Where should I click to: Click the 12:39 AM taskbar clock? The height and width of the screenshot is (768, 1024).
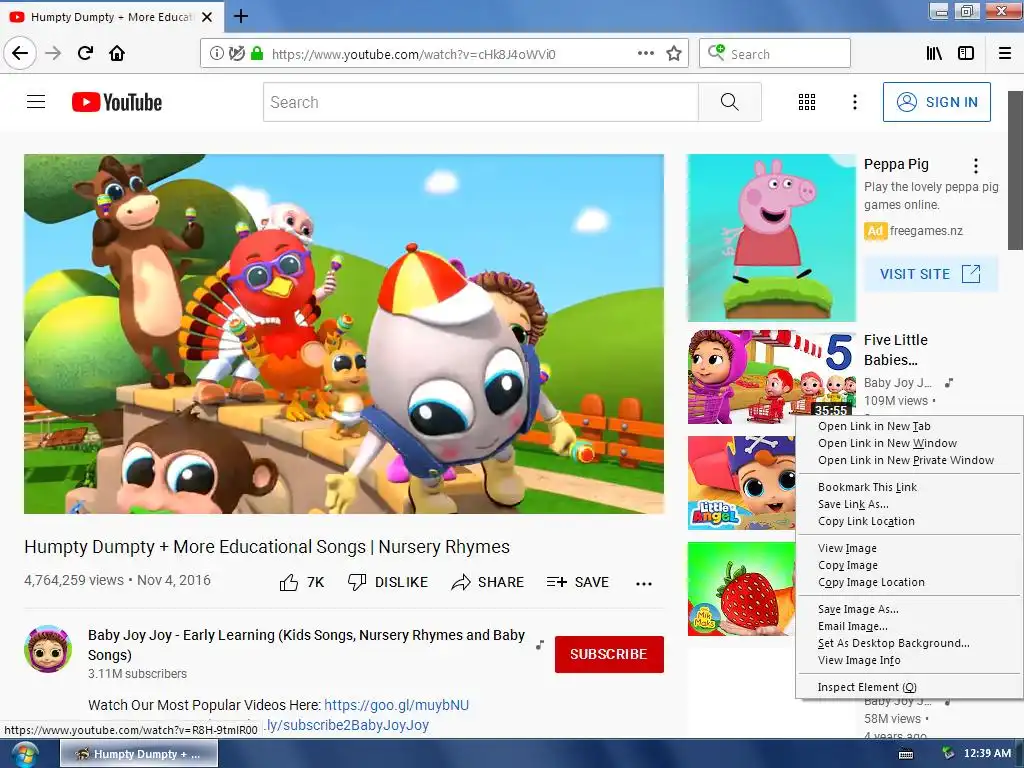987,754
